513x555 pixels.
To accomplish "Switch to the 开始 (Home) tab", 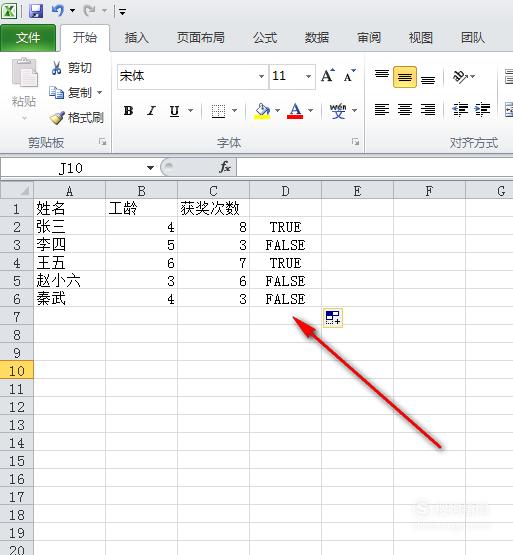I will click(x=85, y=38).
